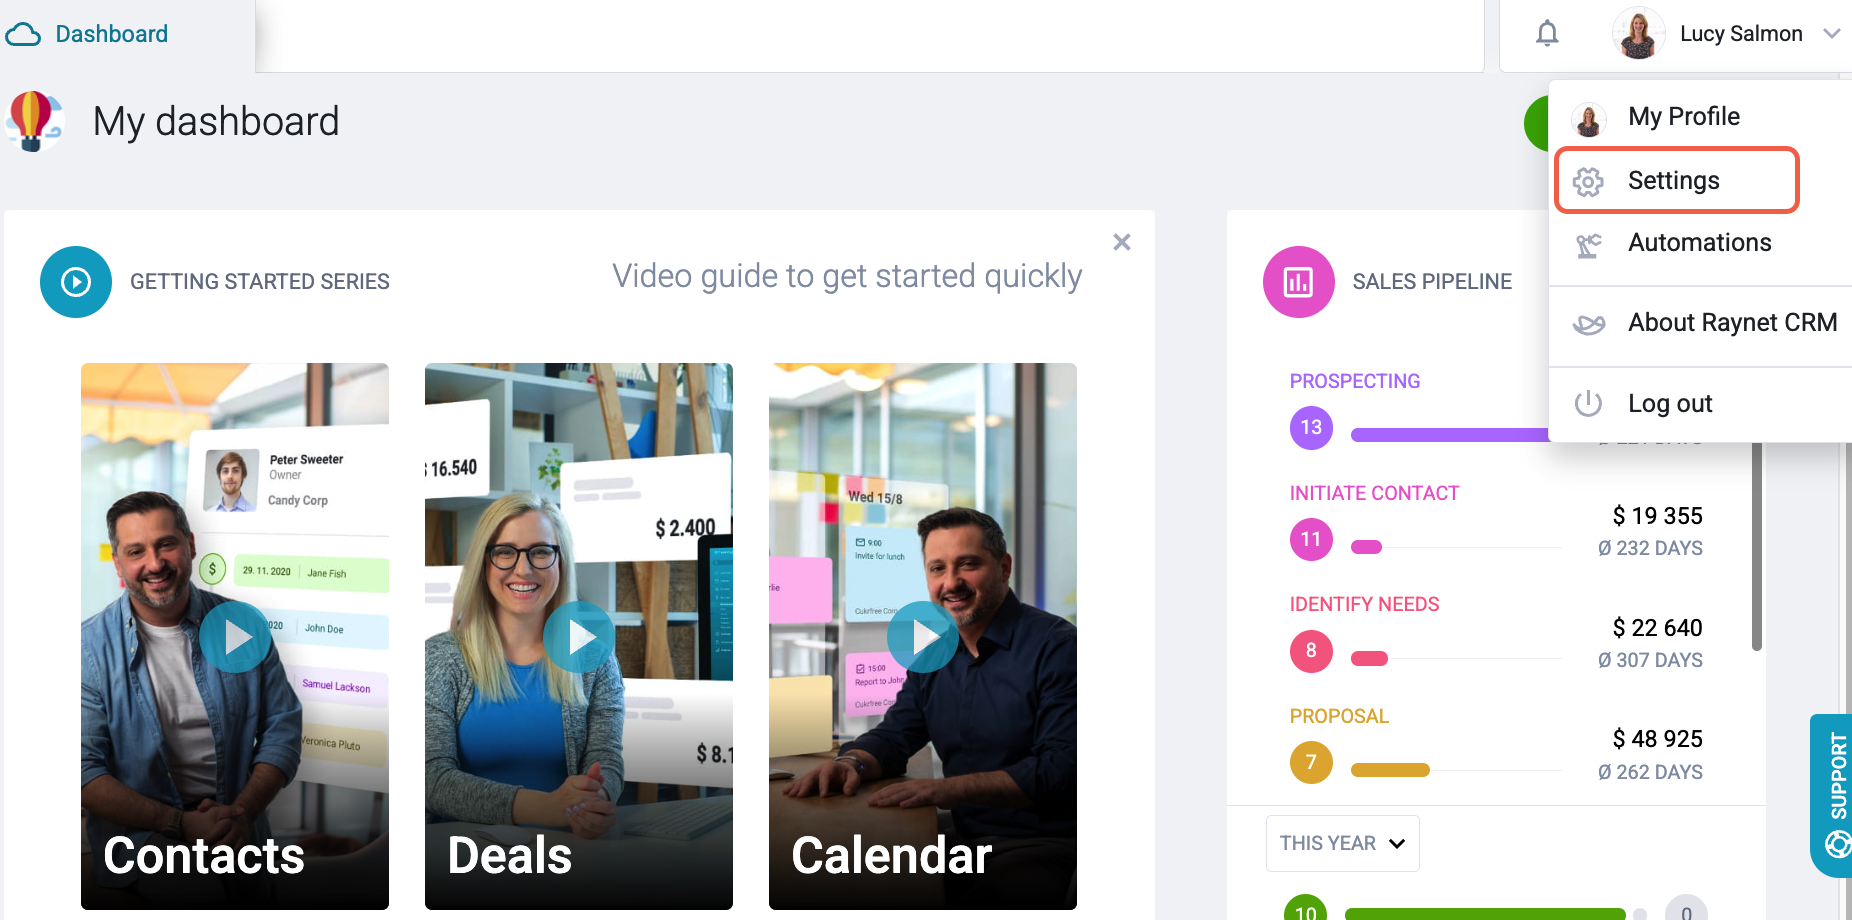Play the Deals tutorial video
Viewport: 1852px width, 920px height.
pos(579,636)
